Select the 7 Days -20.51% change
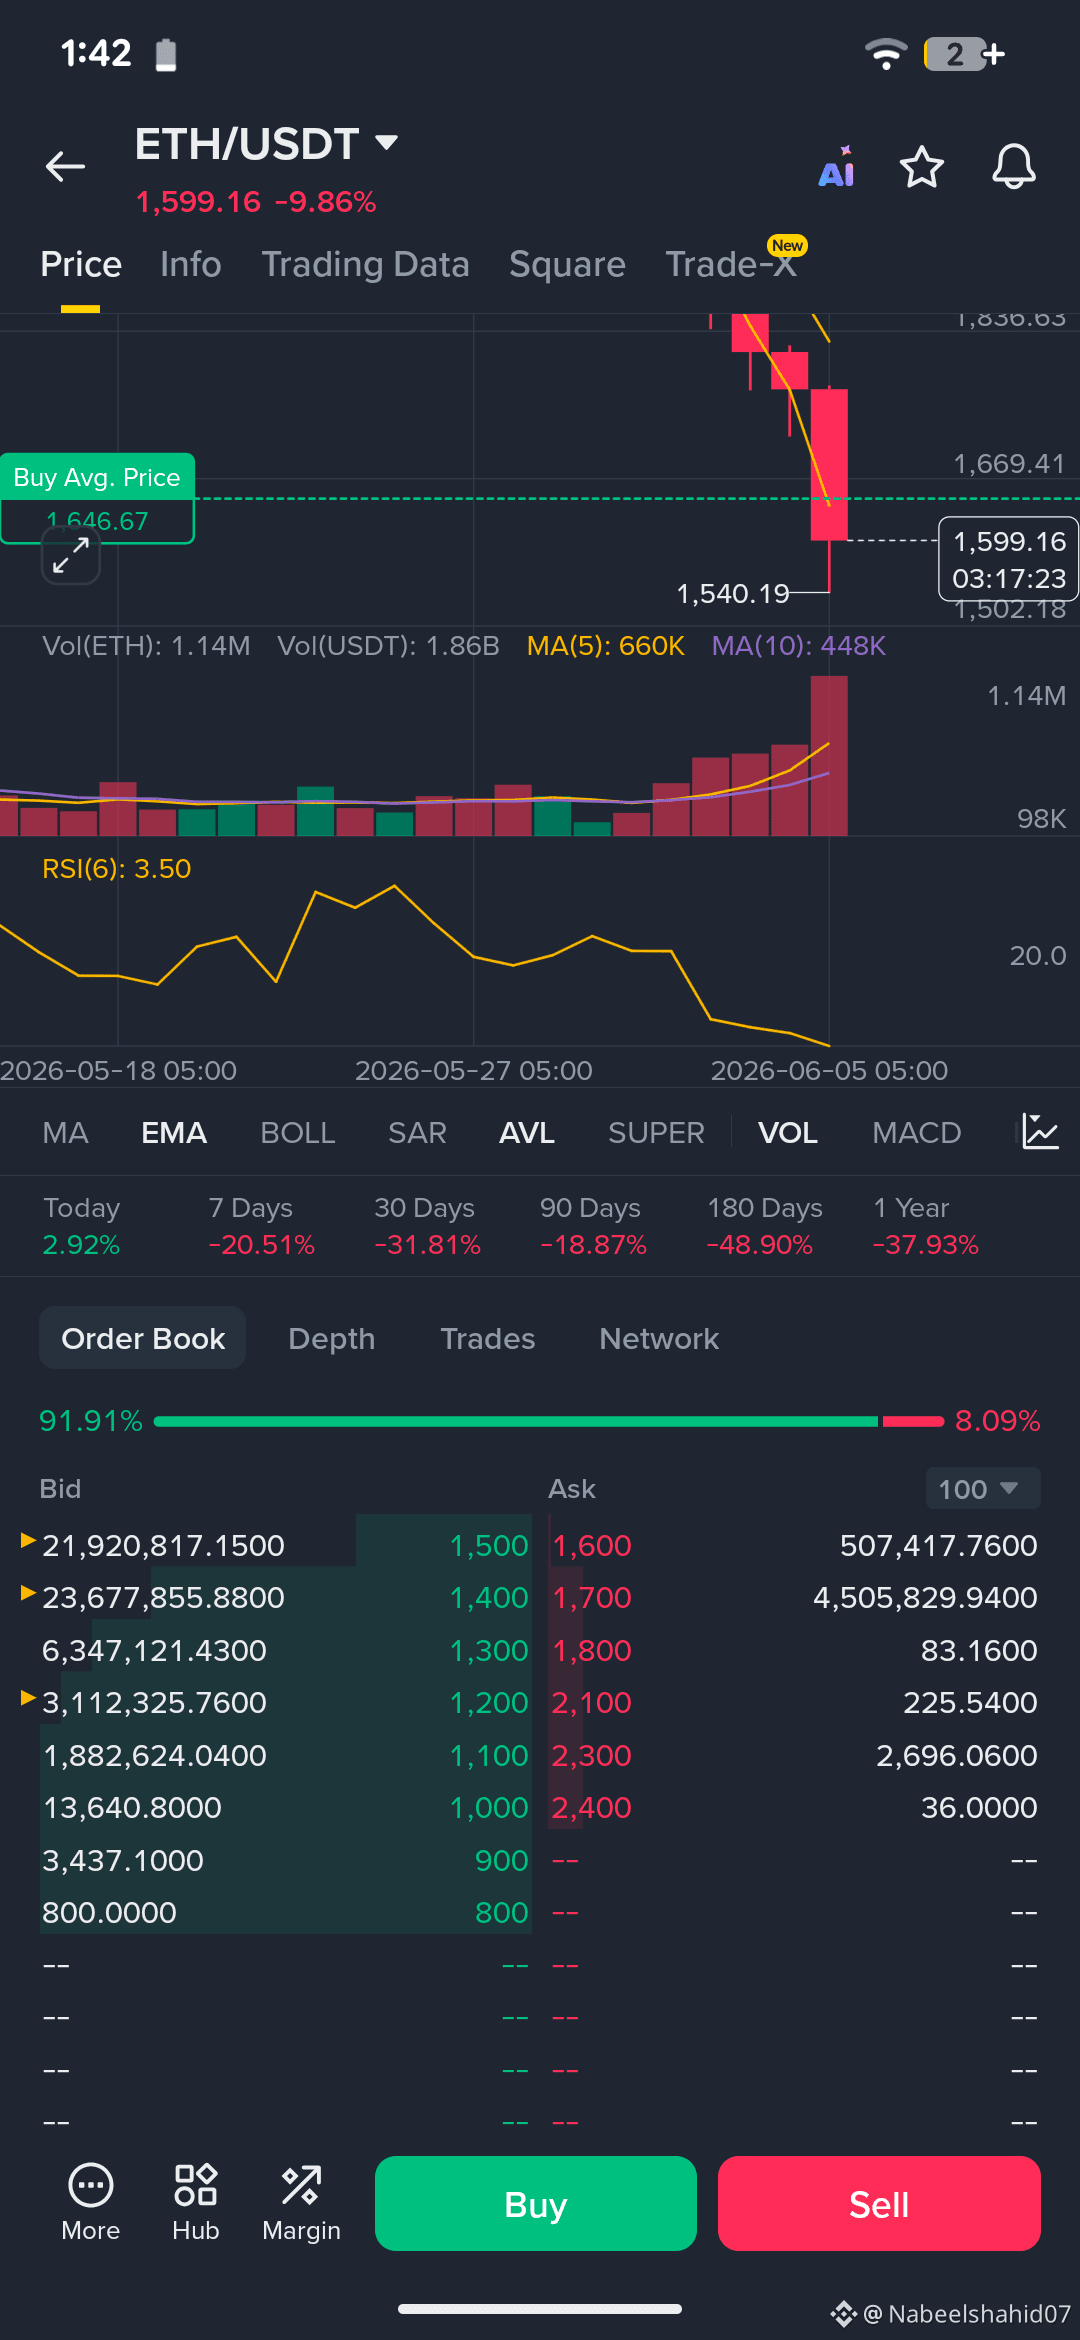This screenshot has height=2340, width=1080. click(x=261, y=1226)
